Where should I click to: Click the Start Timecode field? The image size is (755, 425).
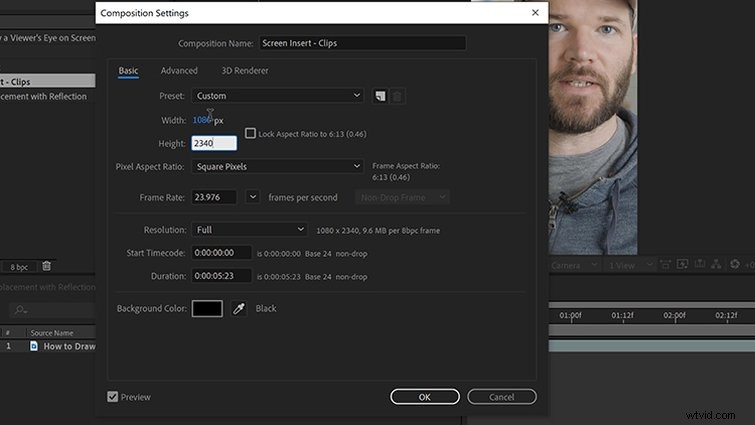coord(221,253)
